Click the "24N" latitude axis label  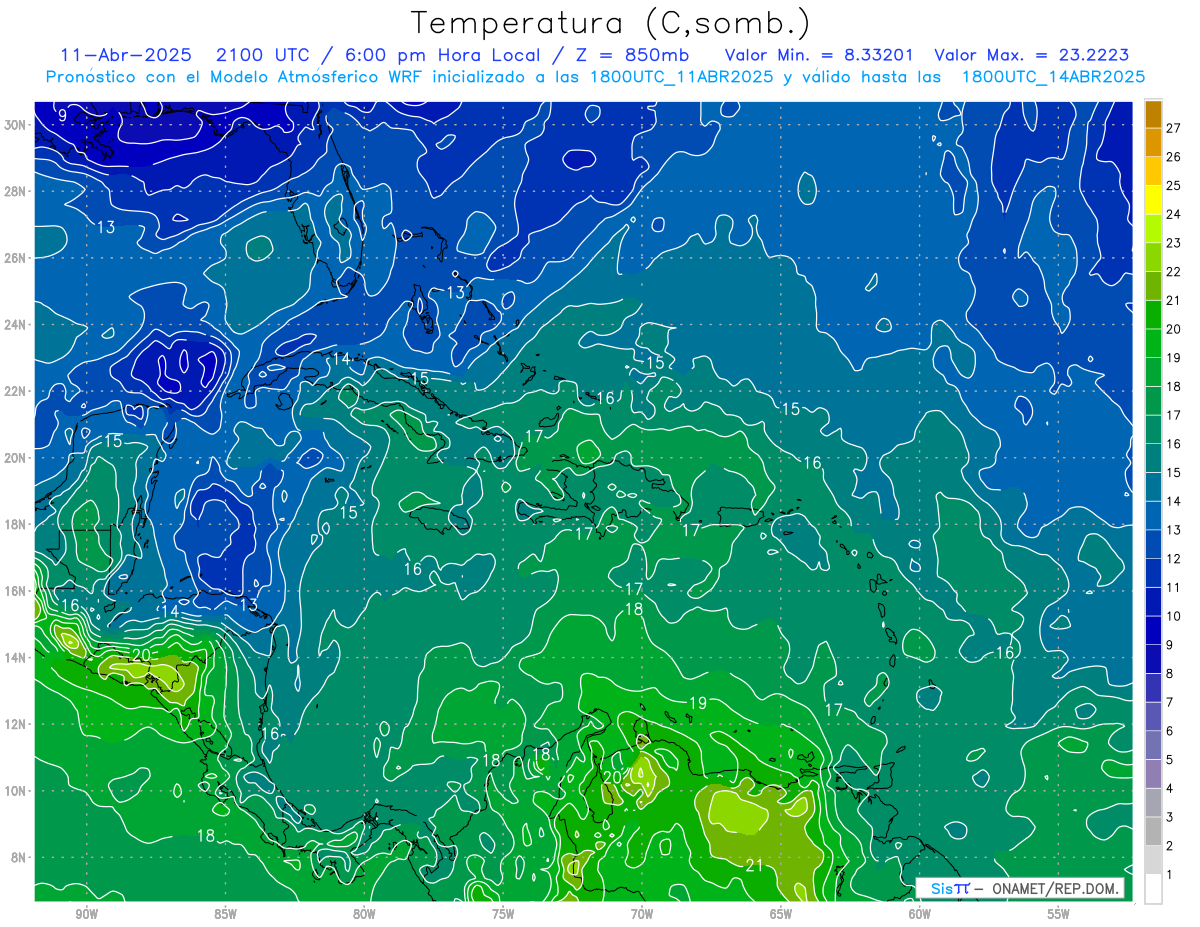[16, 325]
